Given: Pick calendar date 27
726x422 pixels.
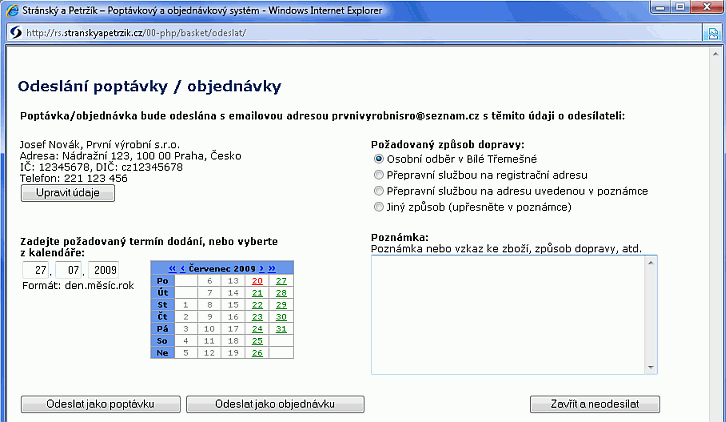Looking at the screenshot, I should [282, 281].
